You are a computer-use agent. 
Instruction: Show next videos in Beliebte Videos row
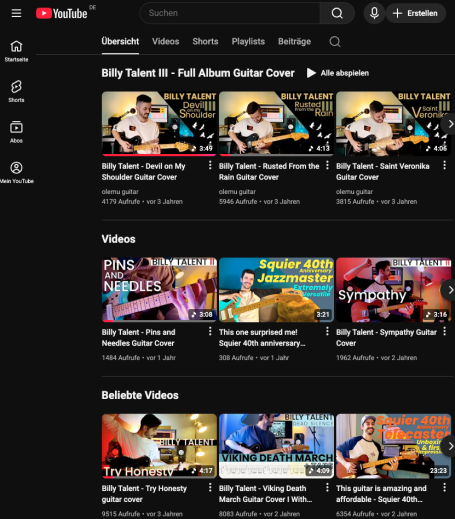pos(448,446)
